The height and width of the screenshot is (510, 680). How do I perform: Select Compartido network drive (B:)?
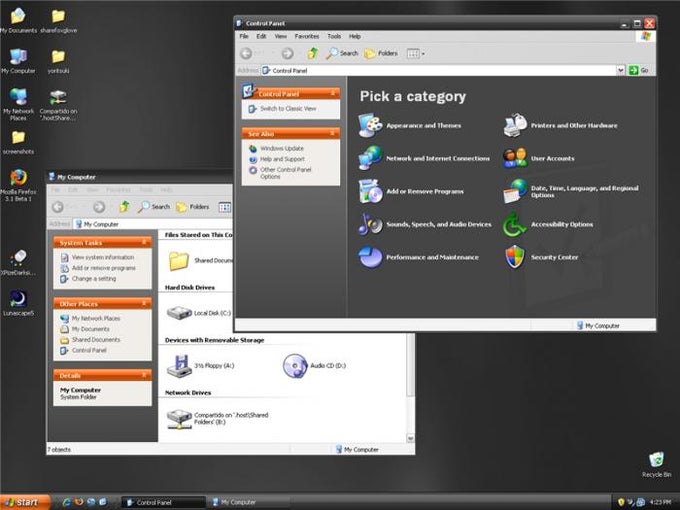pos(179,418)
